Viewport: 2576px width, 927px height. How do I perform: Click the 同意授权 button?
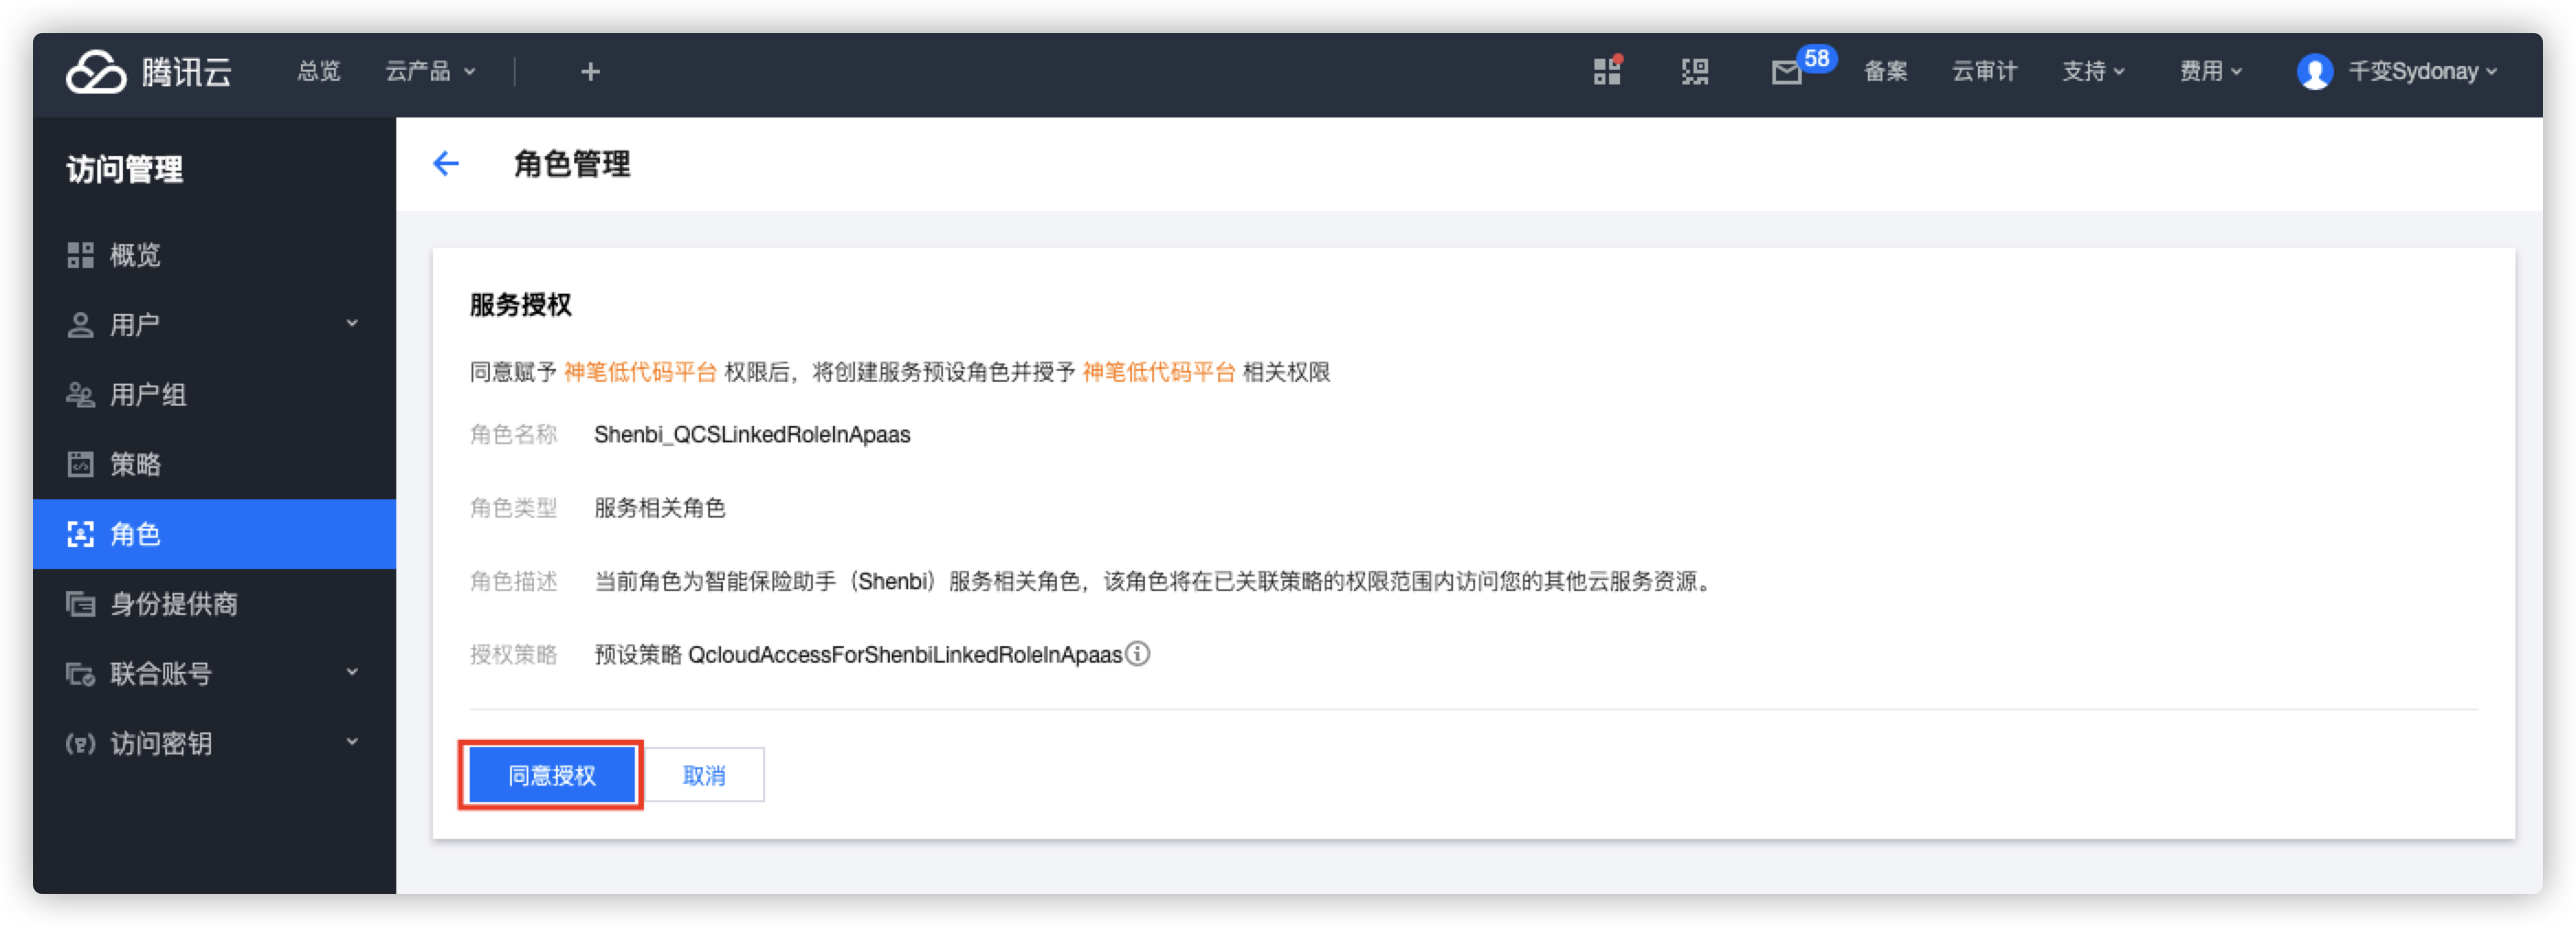click(552, 775)
